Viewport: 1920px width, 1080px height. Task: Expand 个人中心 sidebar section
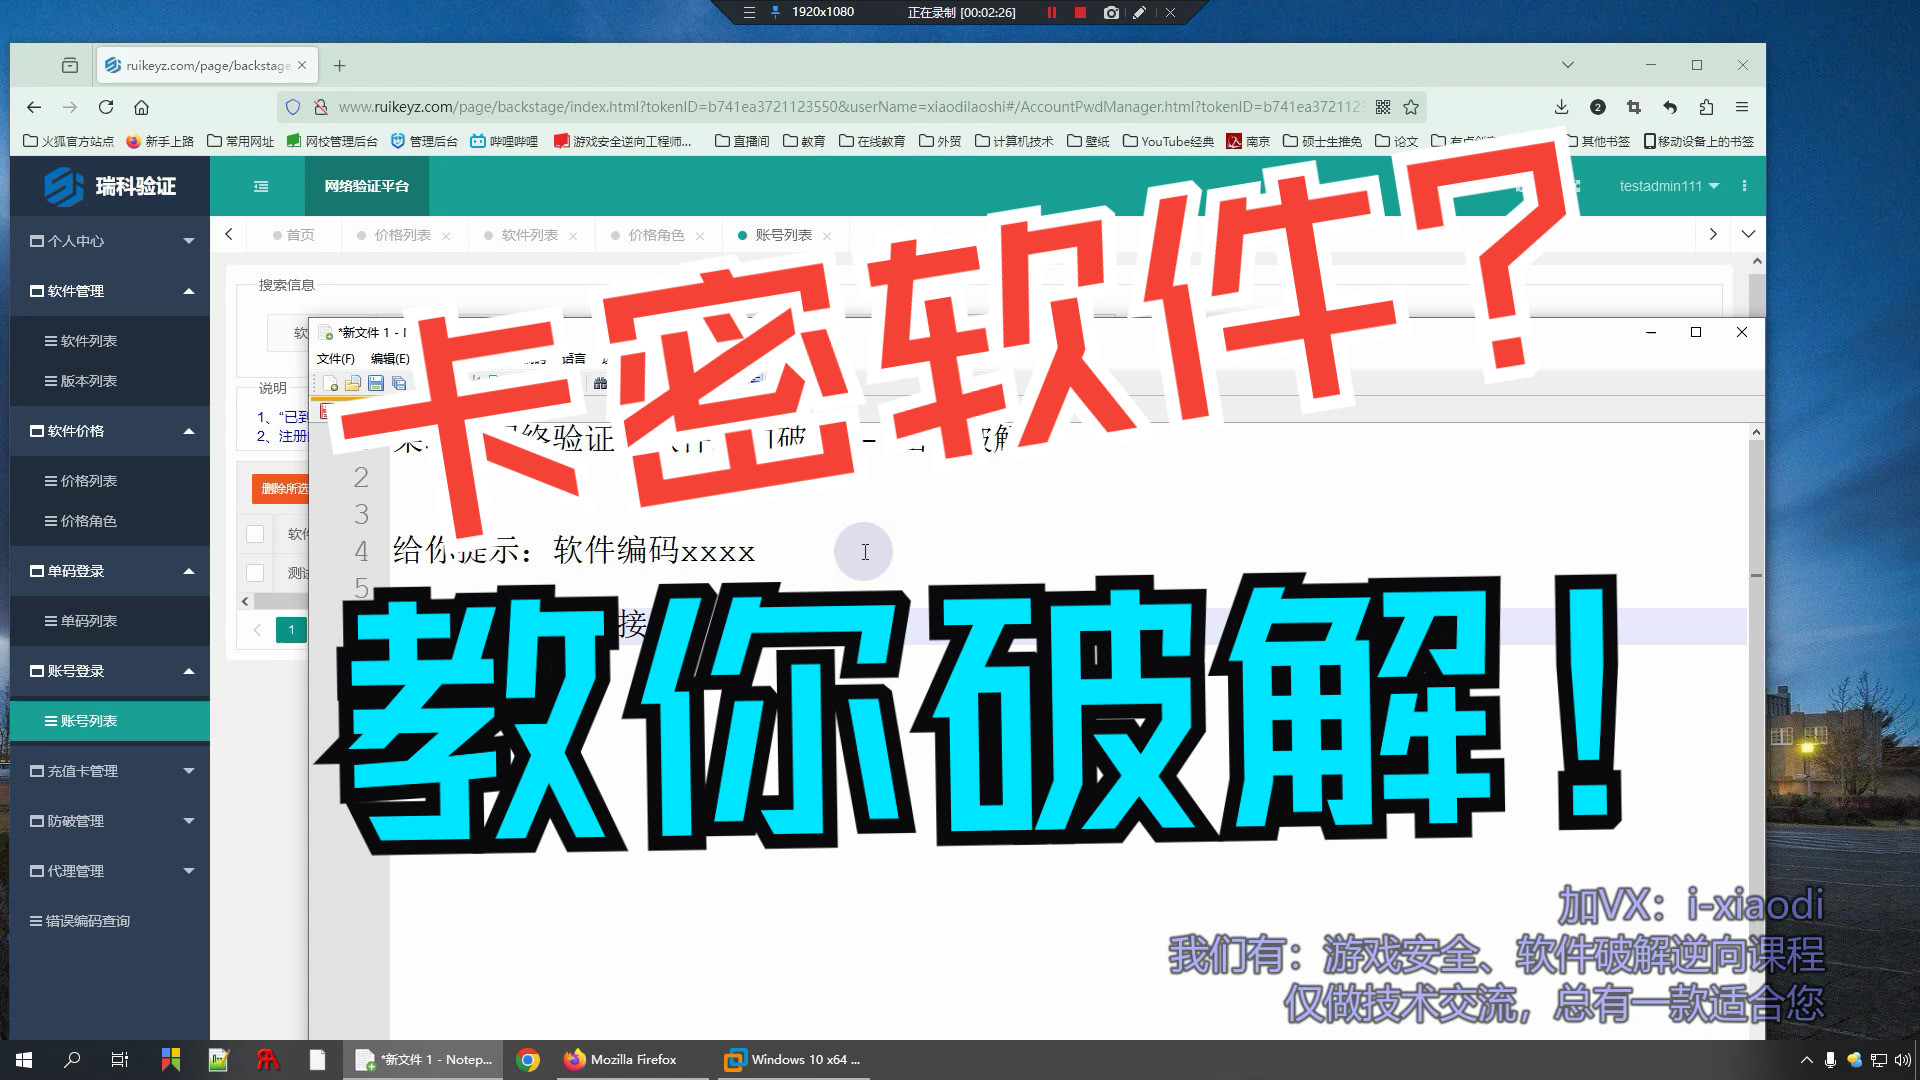[110, 241]
